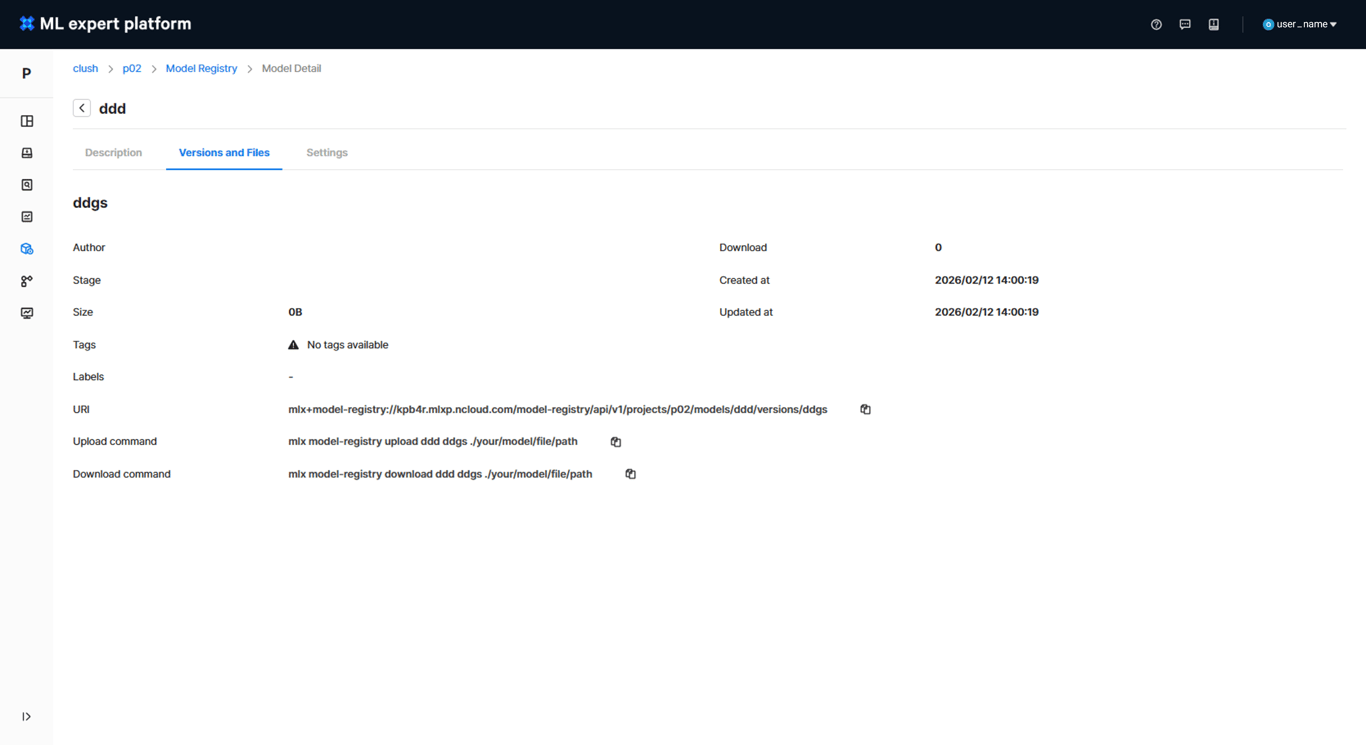Open the sidebar icon below the dashboard icon
This screenshot has height=745, width=1366.
click(27, 153)
